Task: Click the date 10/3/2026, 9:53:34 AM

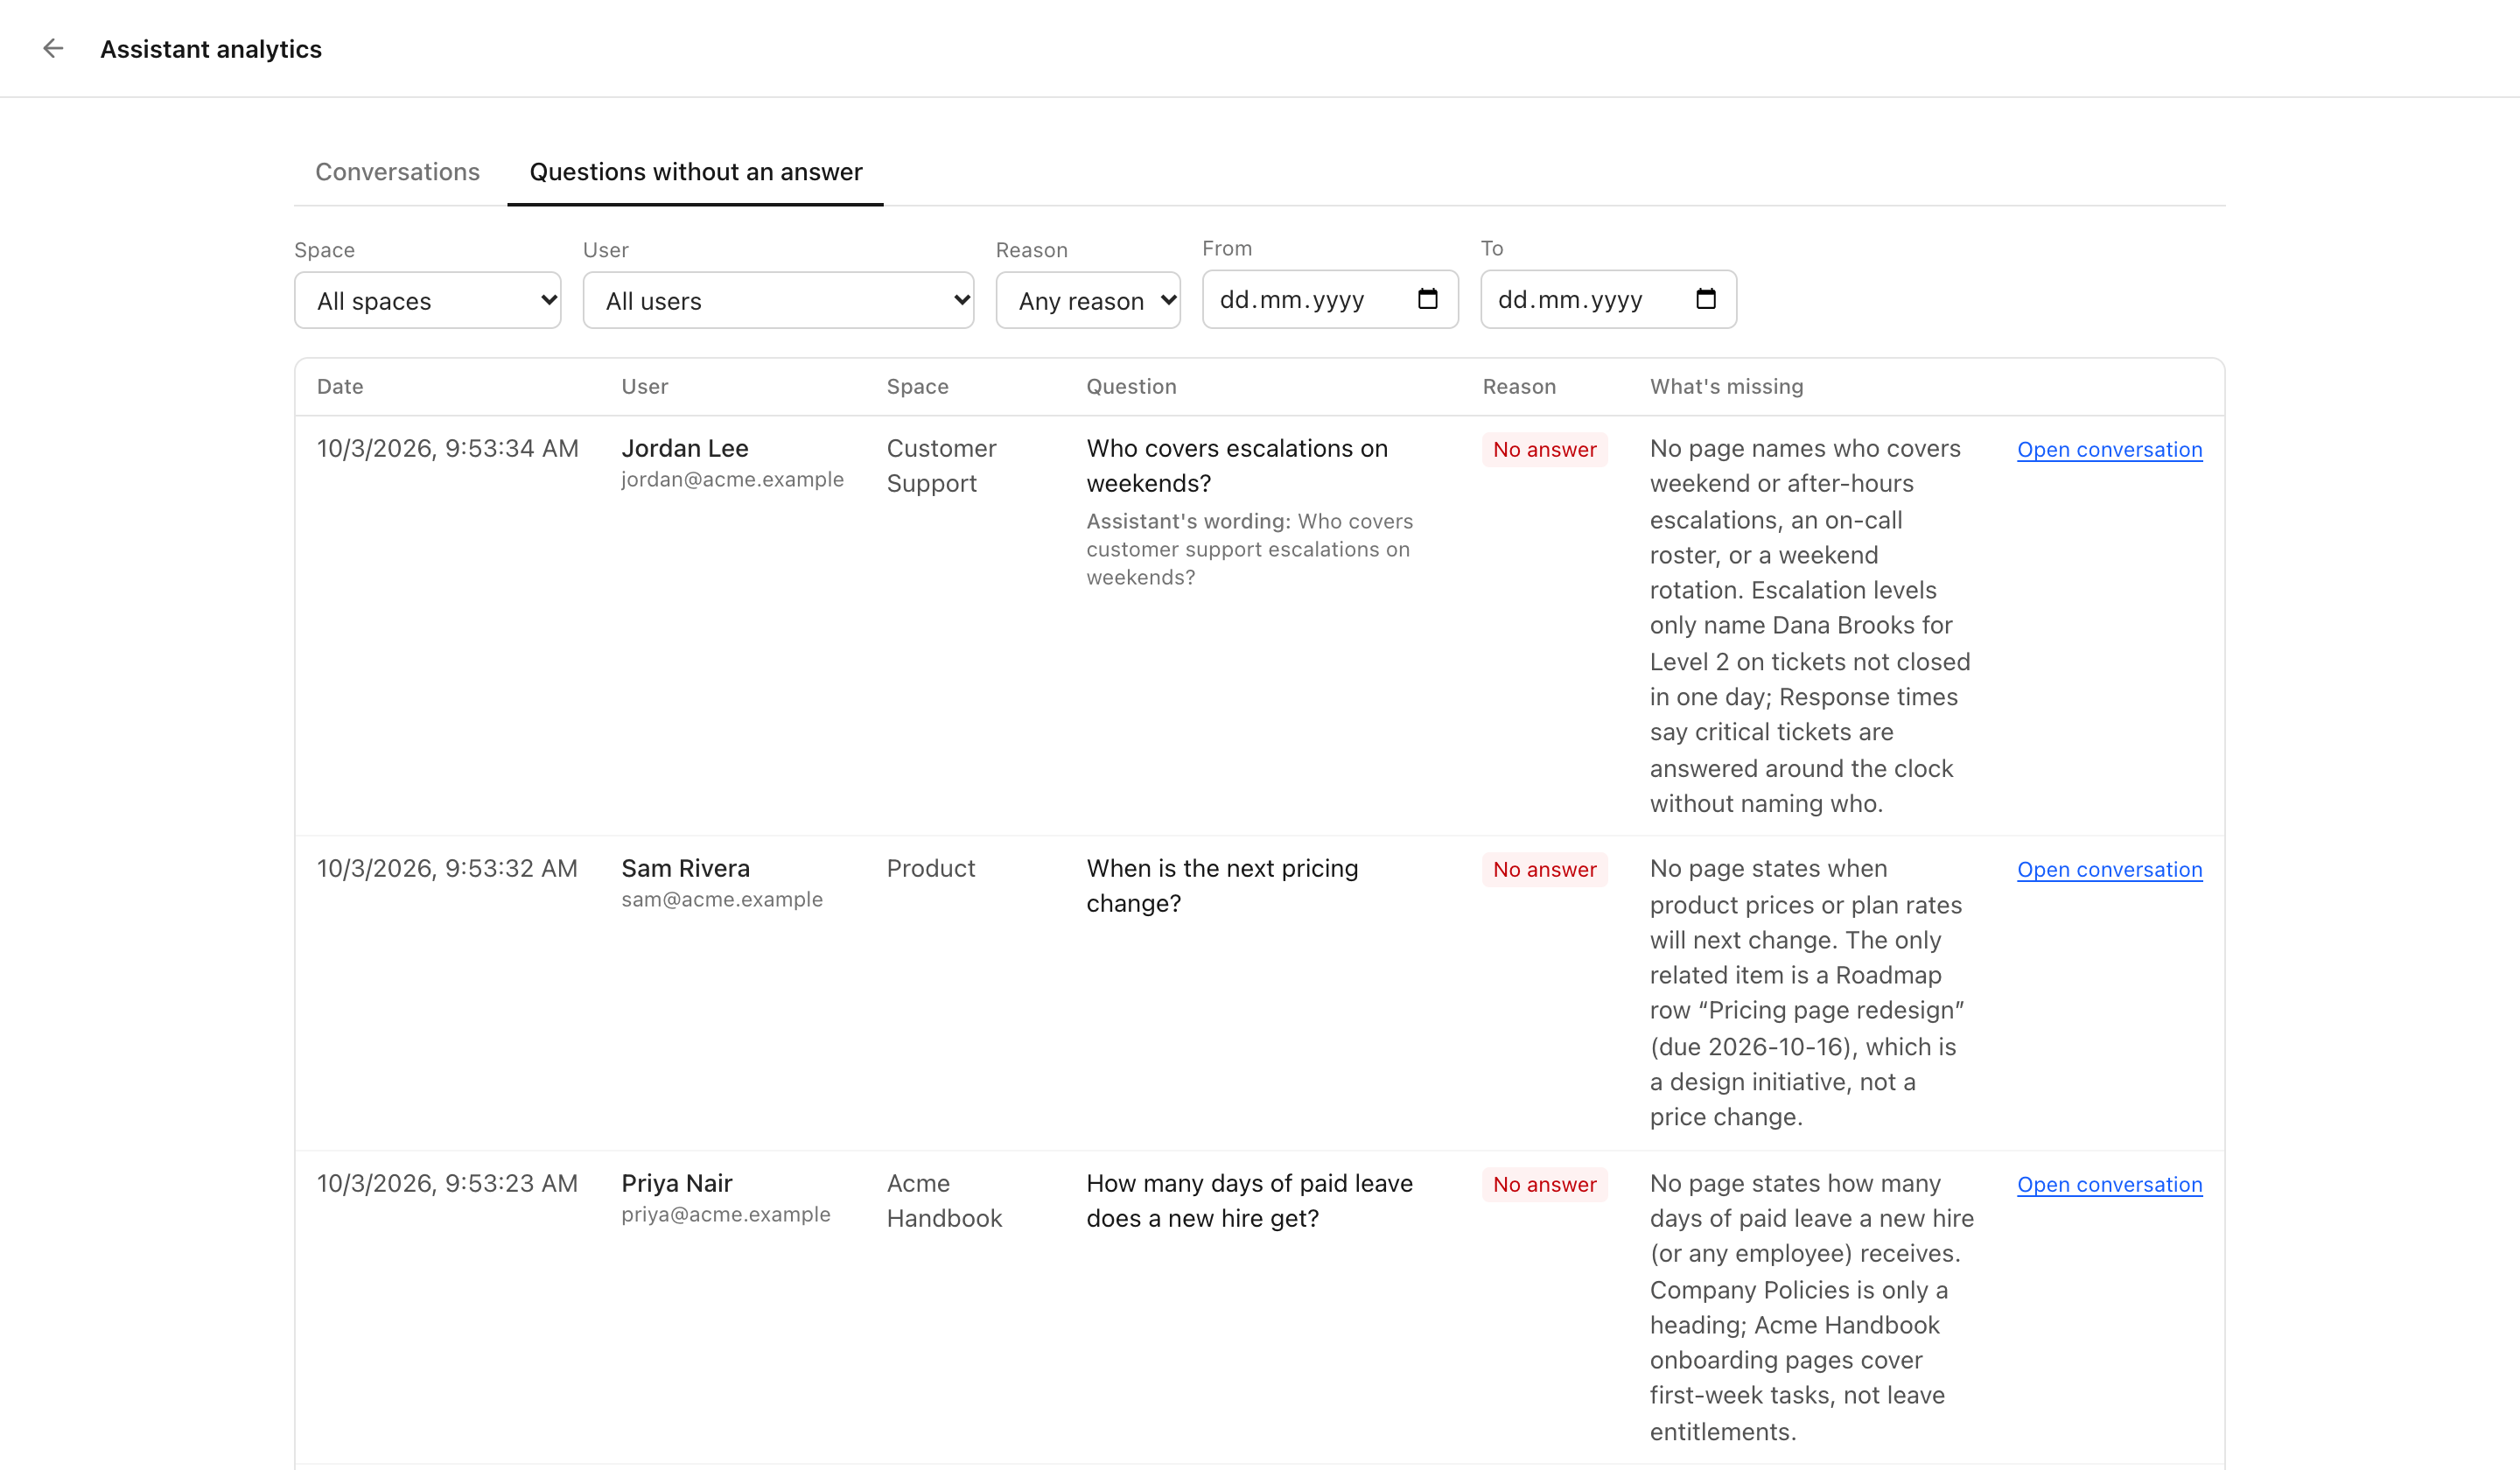Action: [447, 449]
